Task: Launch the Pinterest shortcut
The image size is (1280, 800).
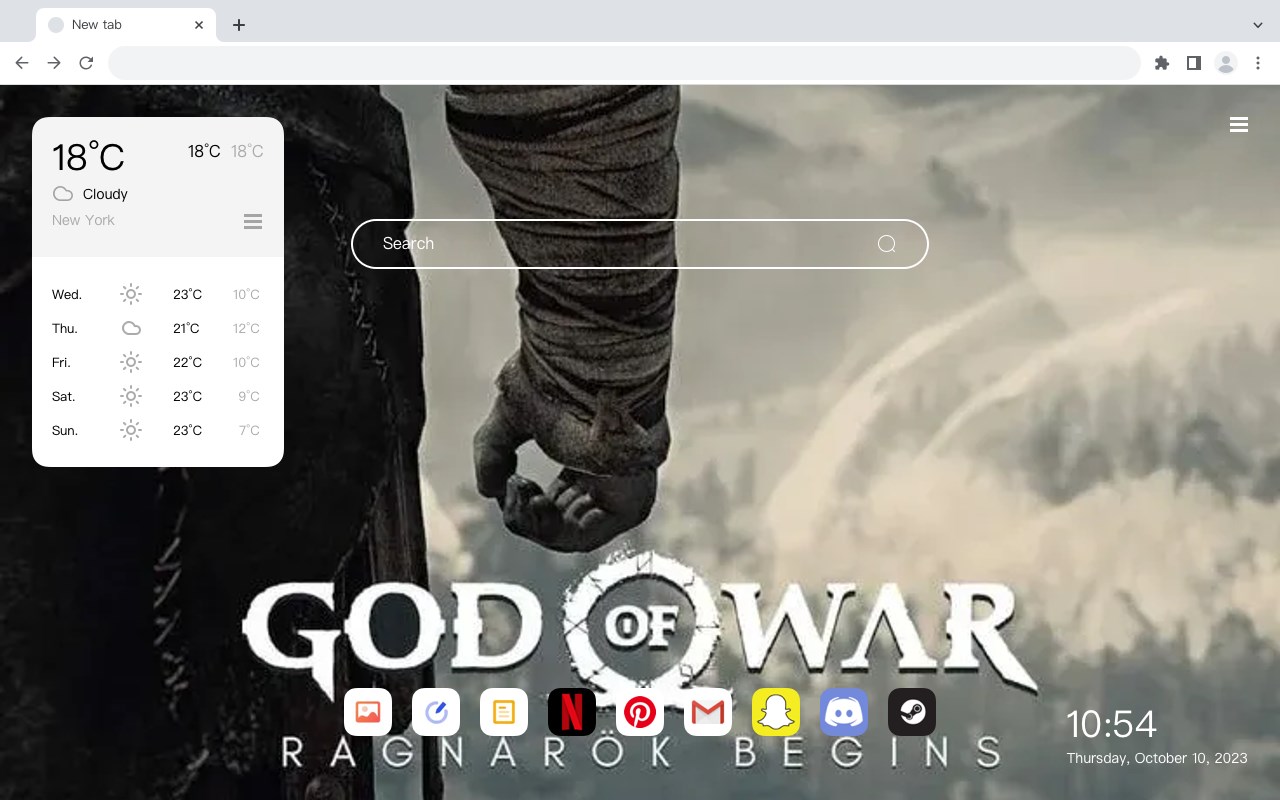Action: [x=640, y=712]
